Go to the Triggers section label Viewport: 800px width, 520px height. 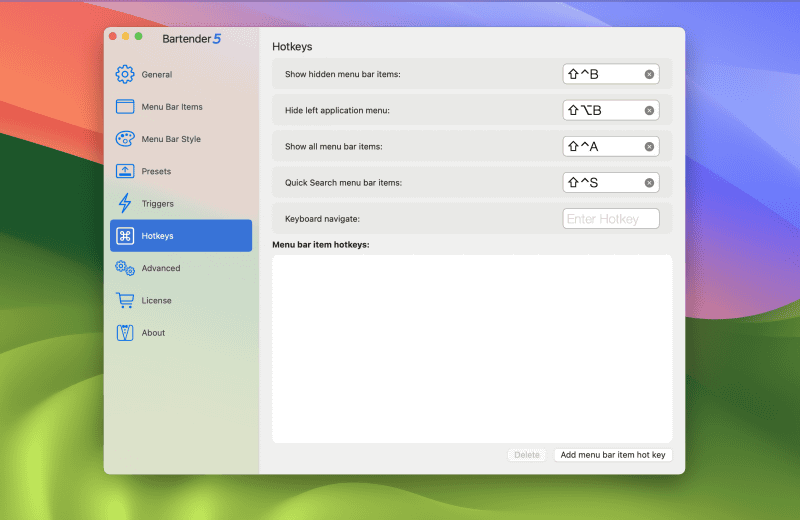[158, 204]
